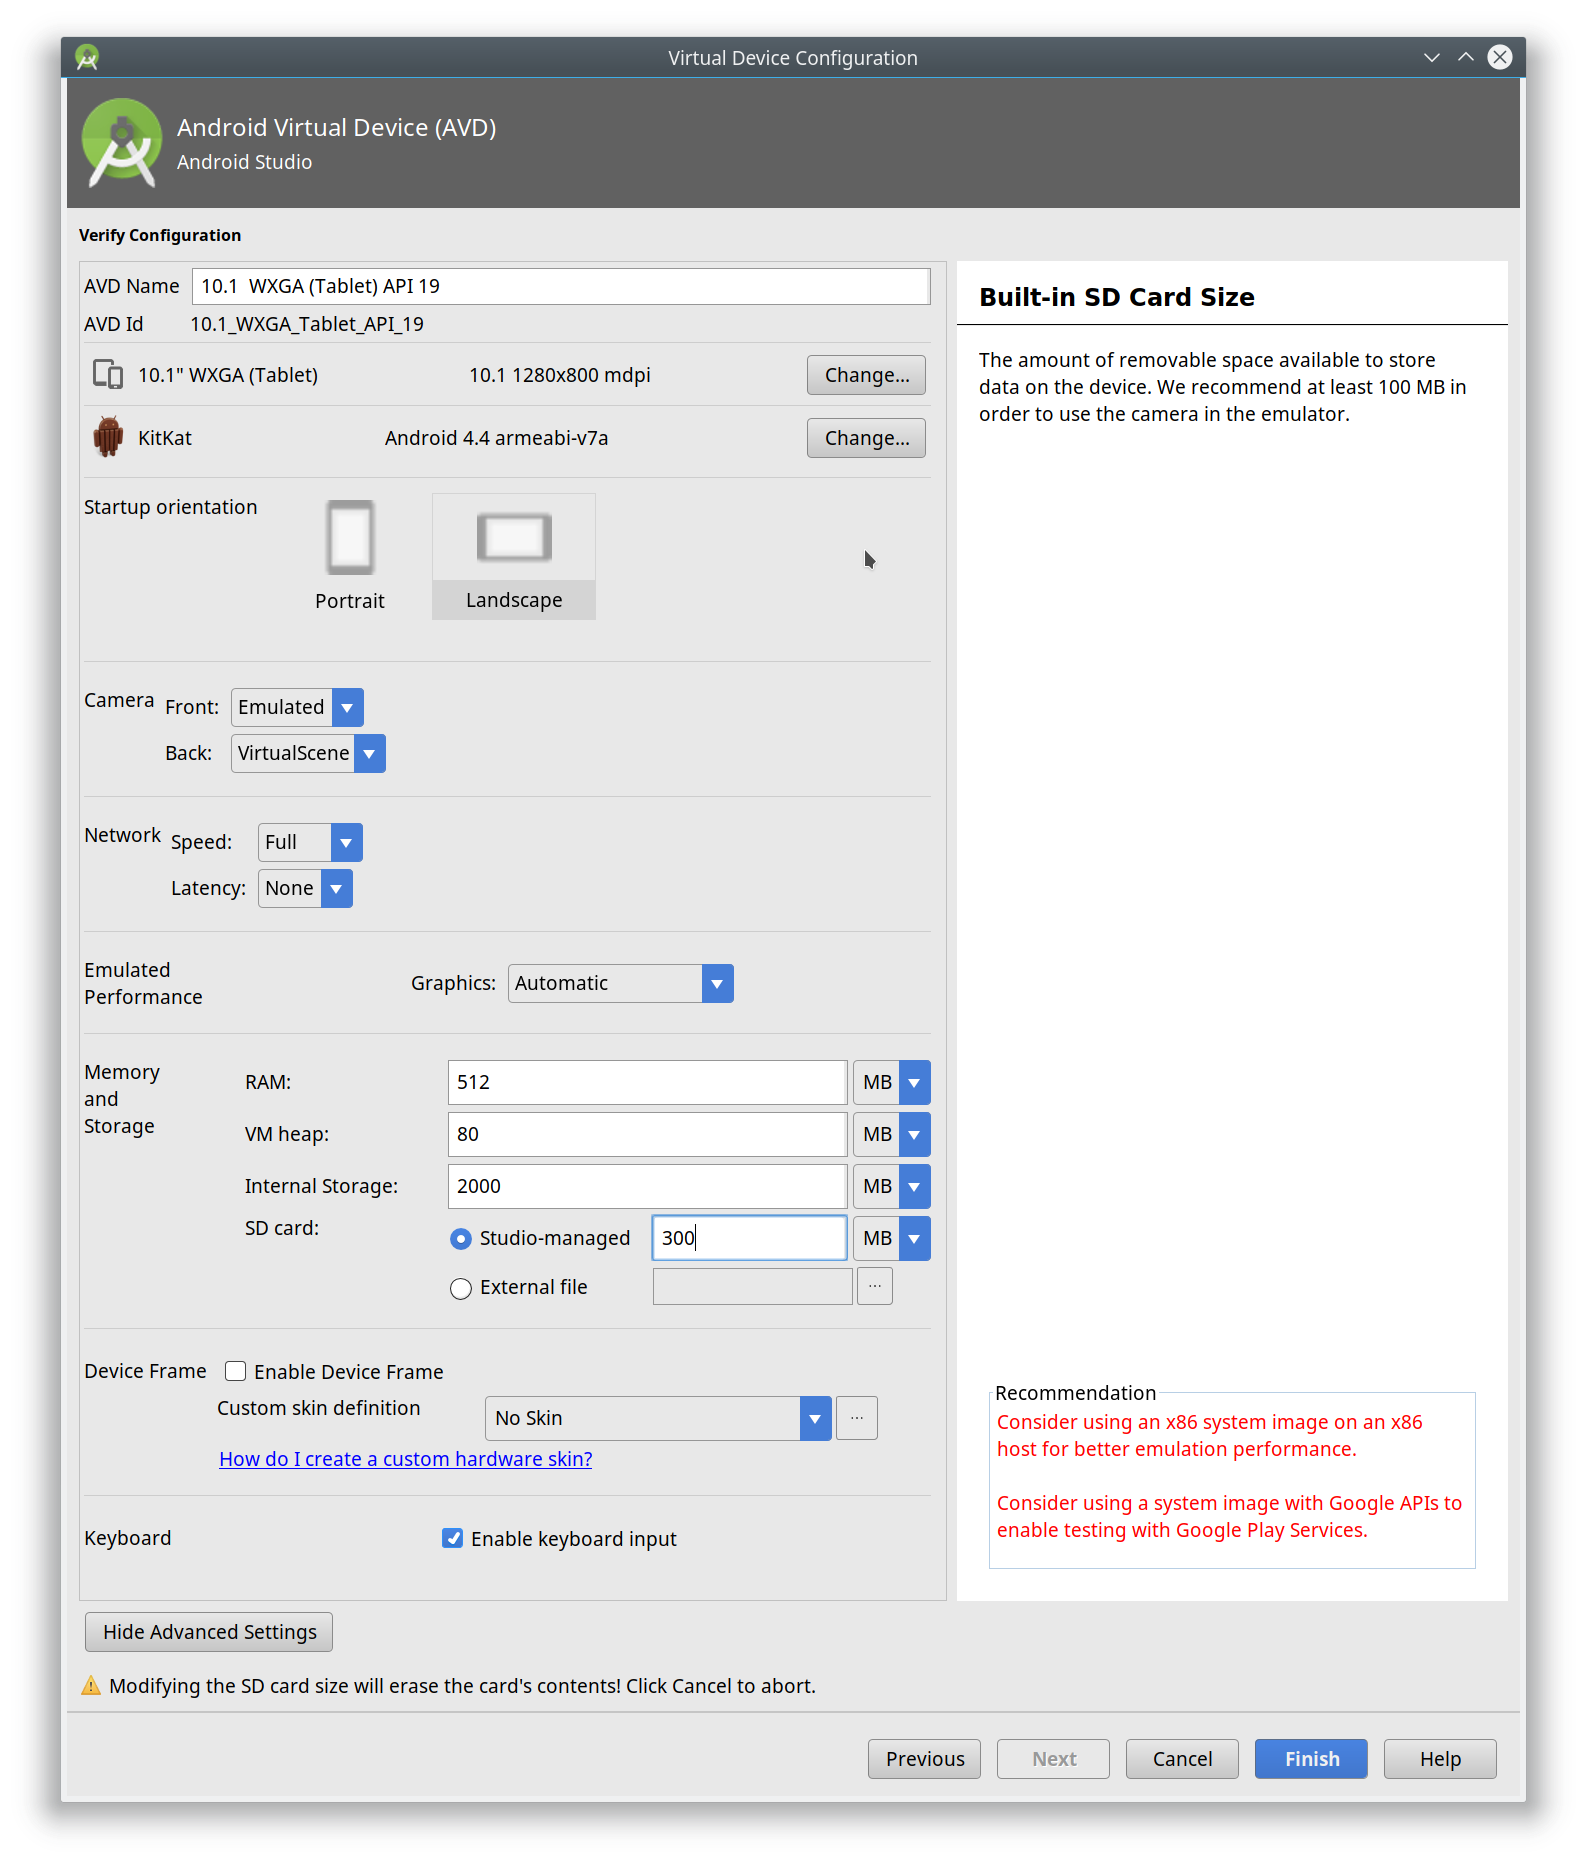Select Landscape startup orientation

tap(514, 556)
